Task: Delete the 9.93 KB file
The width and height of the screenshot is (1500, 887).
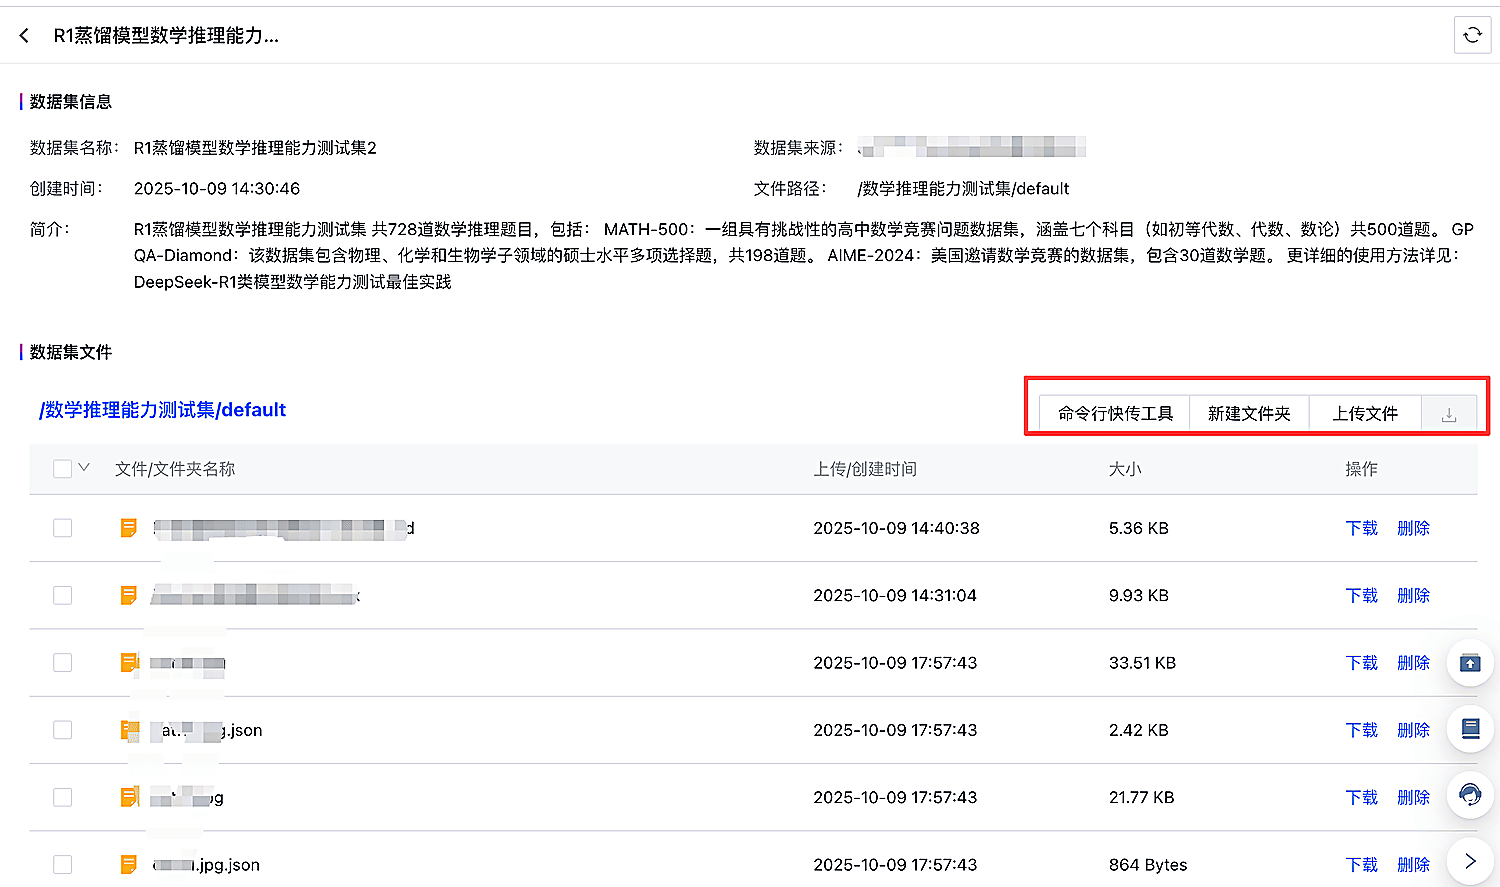Action: [1413, 595]
